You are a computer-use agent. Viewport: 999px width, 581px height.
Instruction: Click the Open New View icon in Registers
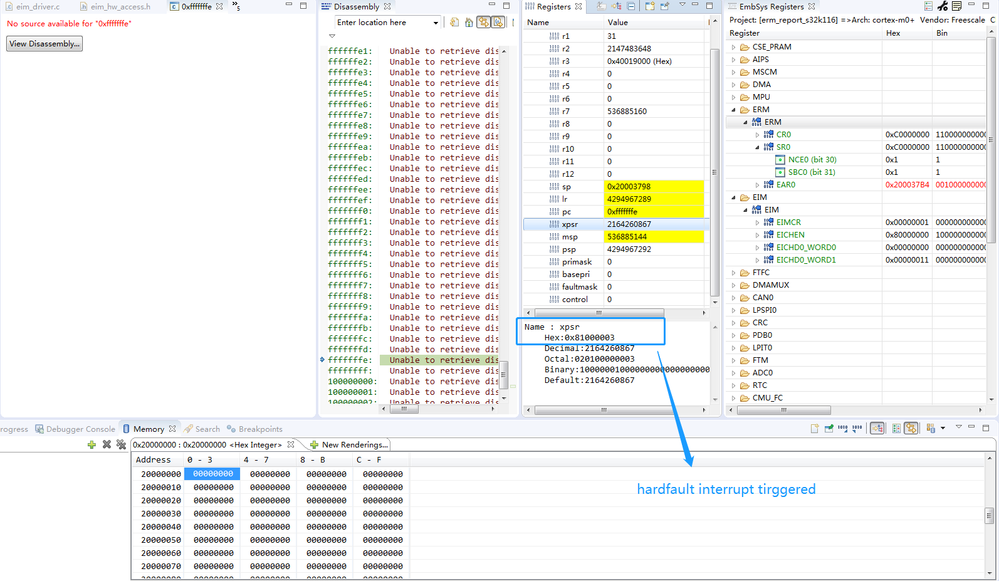click(x=649, y=6)
